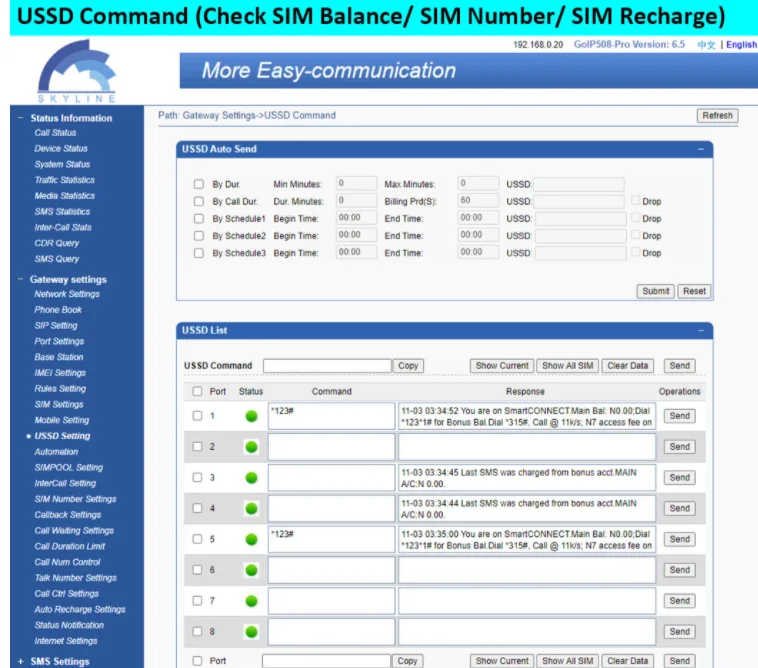
Task: Open SIMPOOL Setting in the sidebar
Action: click(x=68, y=467)
